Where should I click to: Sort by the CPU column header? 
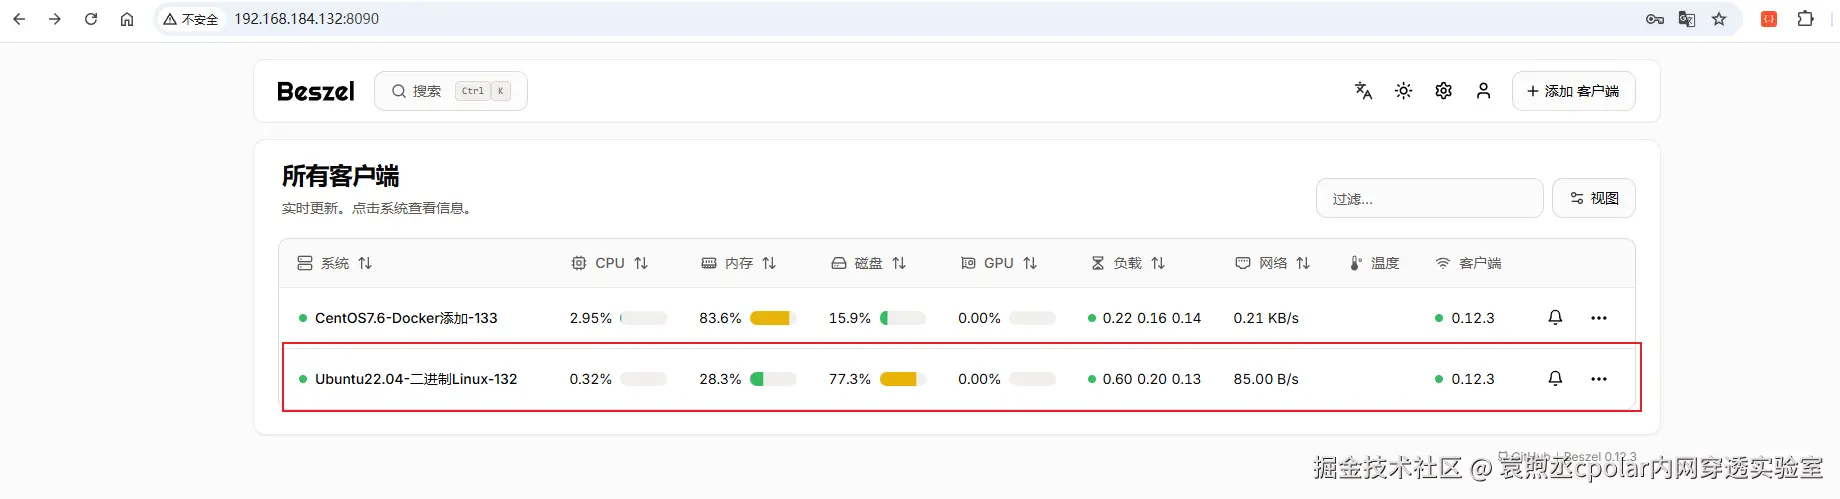[609, 263]
